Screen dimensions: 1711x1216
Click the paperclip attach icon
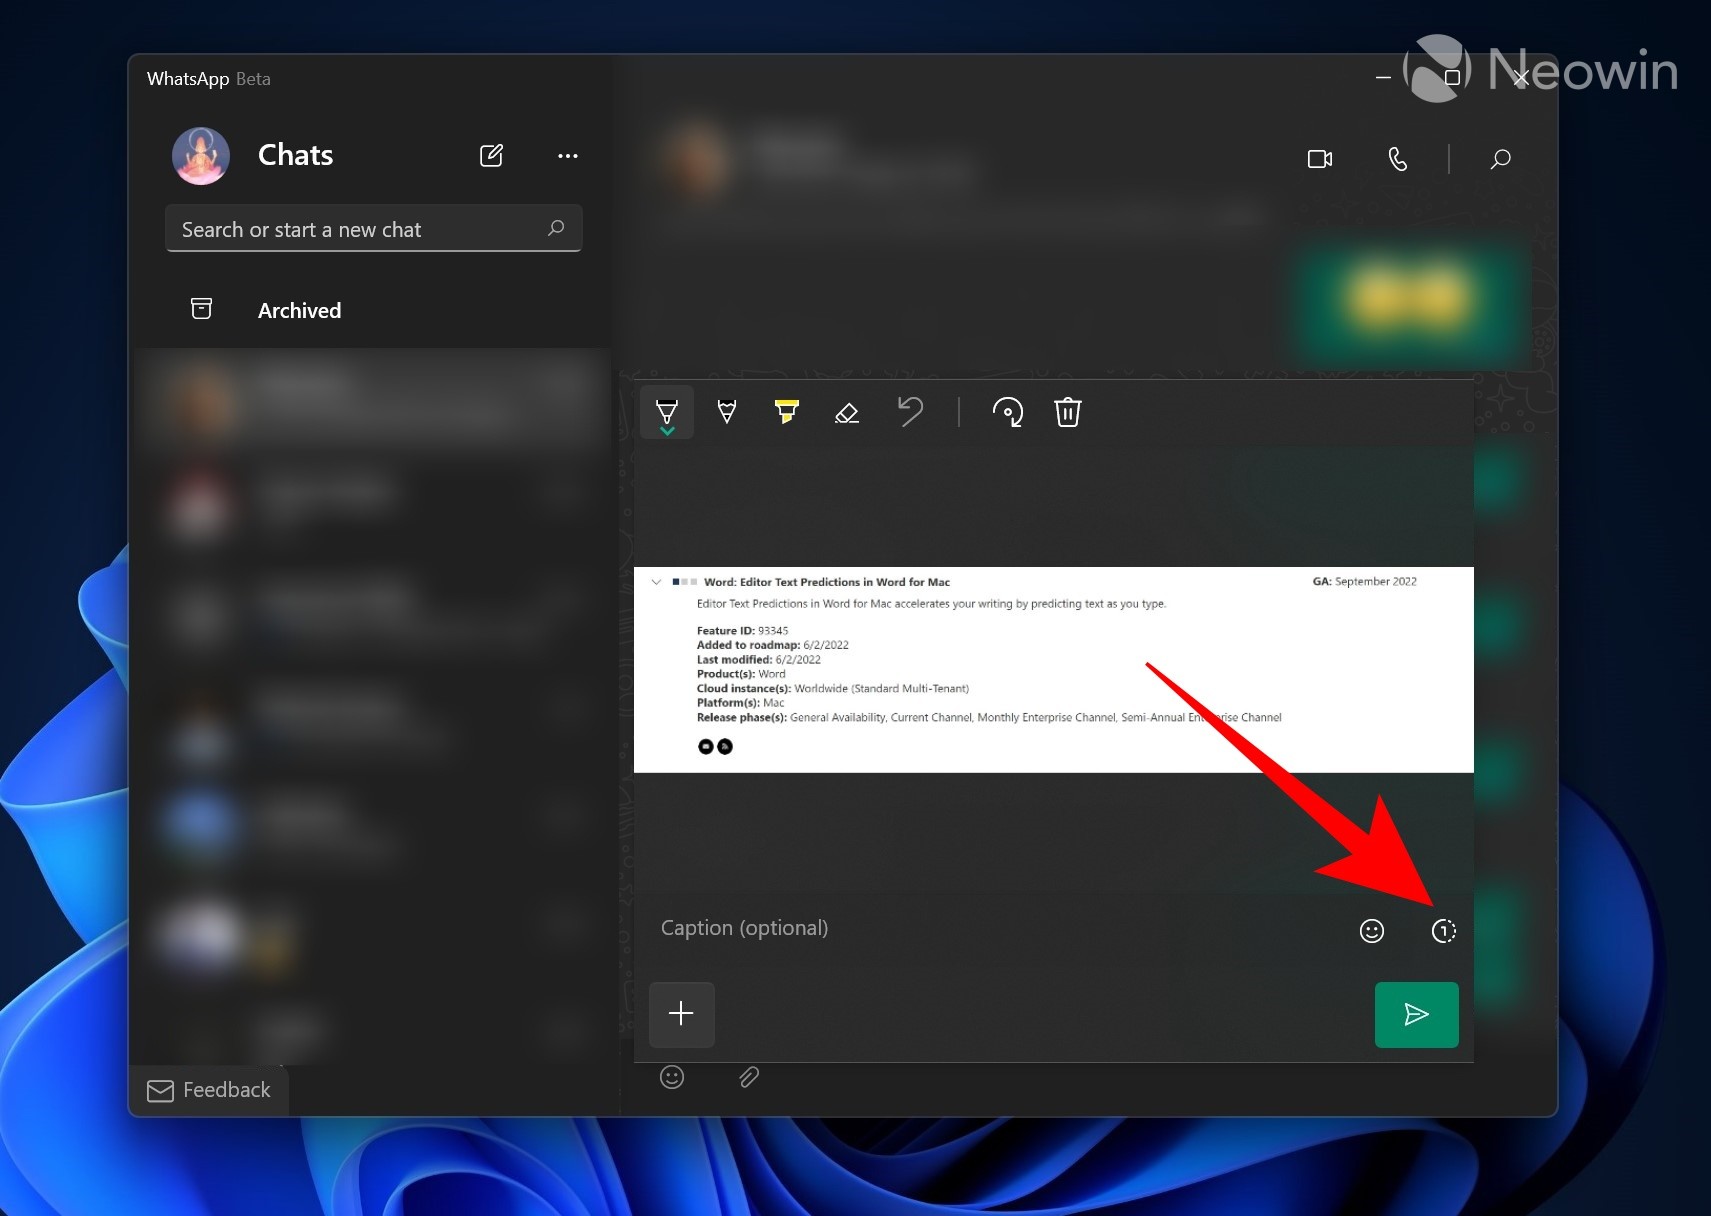coord(749,1077)
